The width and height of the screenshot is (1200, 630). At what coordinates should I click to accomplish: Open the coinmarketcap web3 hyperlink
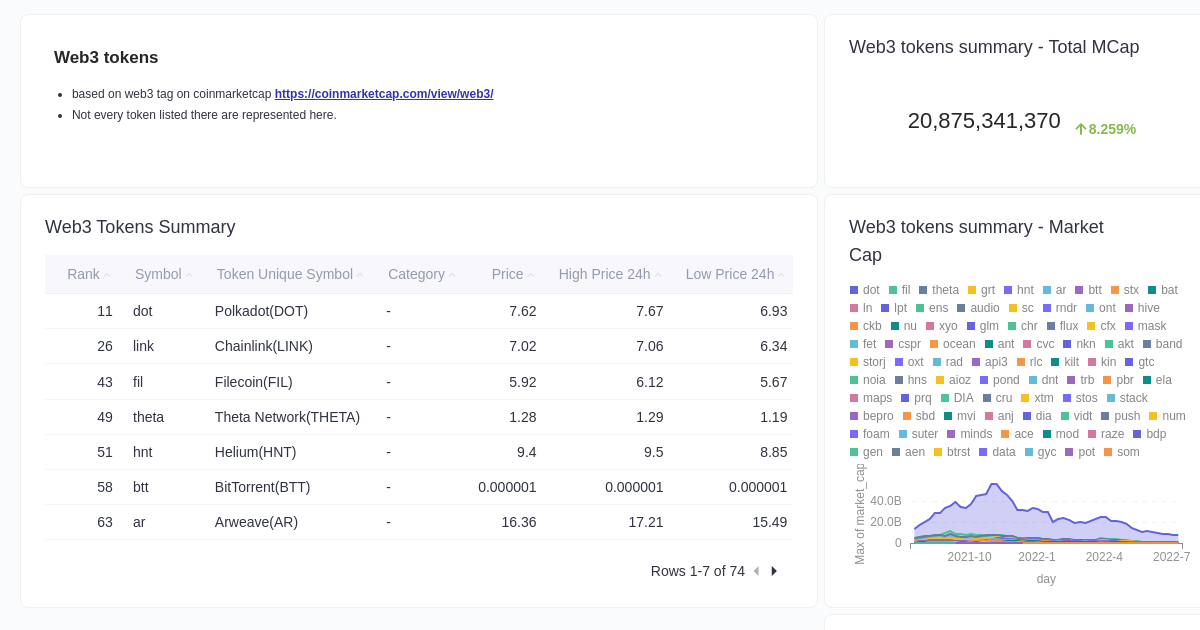click(384, 94)
